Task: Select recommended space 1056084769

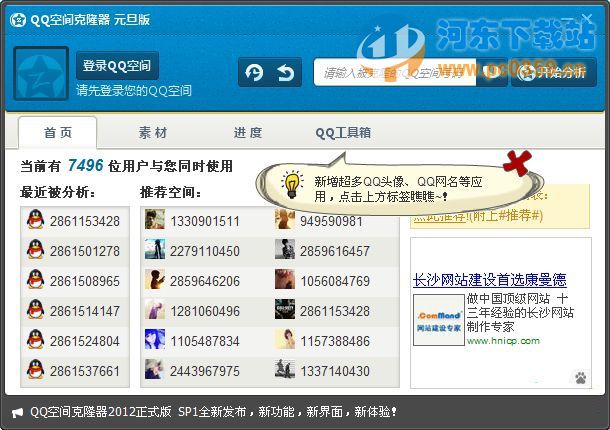Action: (335, 281)
